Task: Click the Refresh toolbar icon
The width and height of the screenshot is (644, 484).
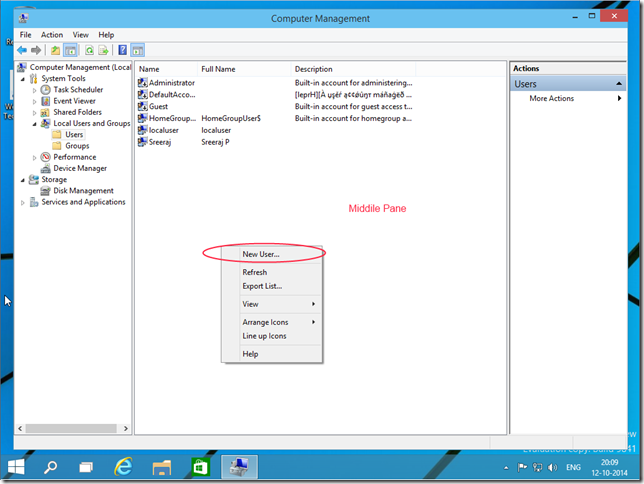Action: [89, 51]
